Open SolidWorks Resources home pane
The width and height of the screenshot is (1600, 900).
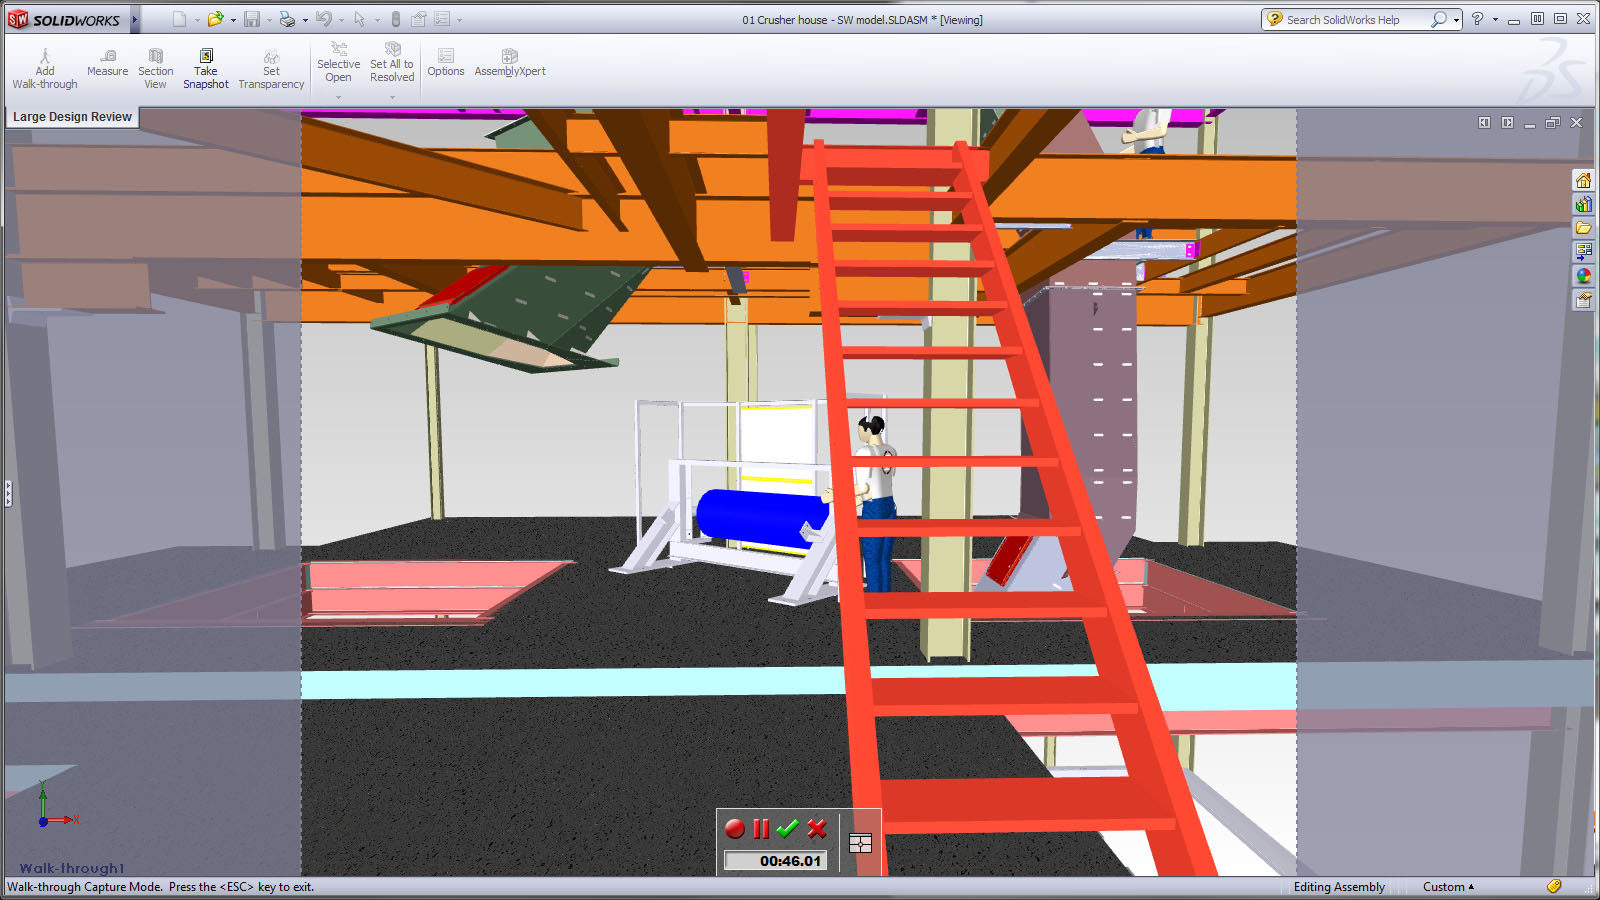click(x=1583, y=180)
